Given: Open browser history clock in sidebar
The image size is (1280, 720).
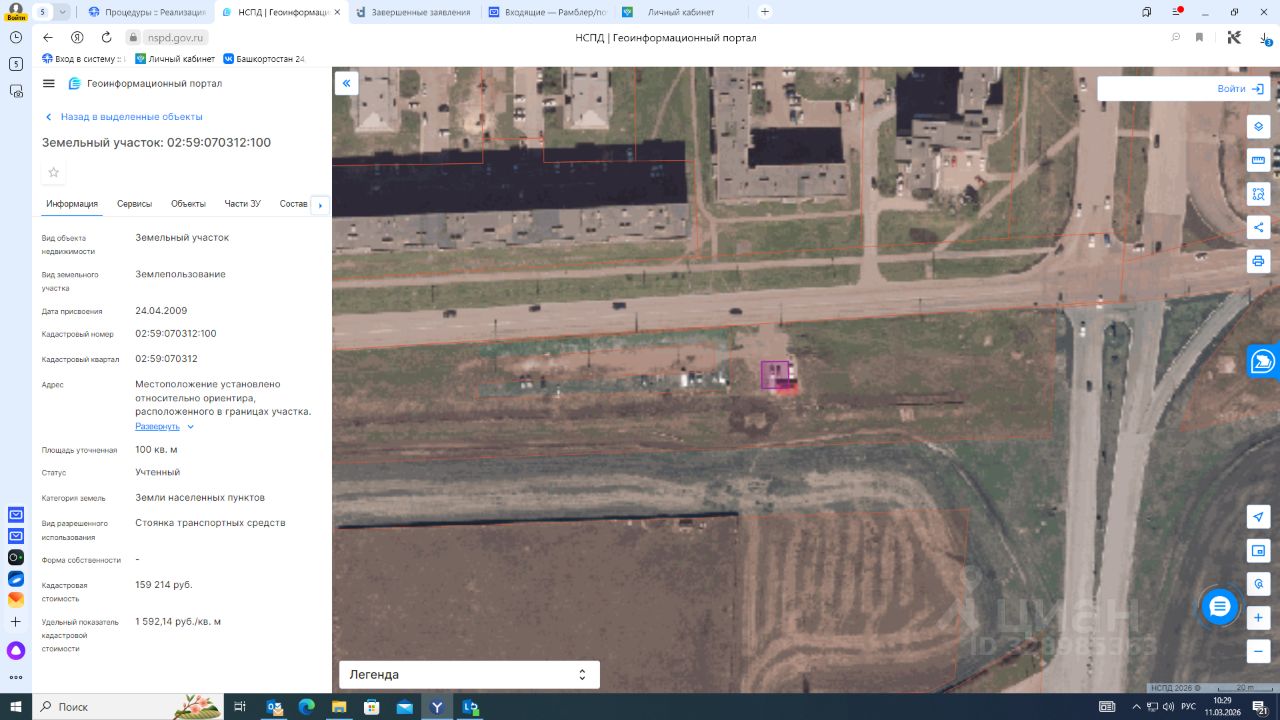Looking at the screenshot, I should coord(16,37).
